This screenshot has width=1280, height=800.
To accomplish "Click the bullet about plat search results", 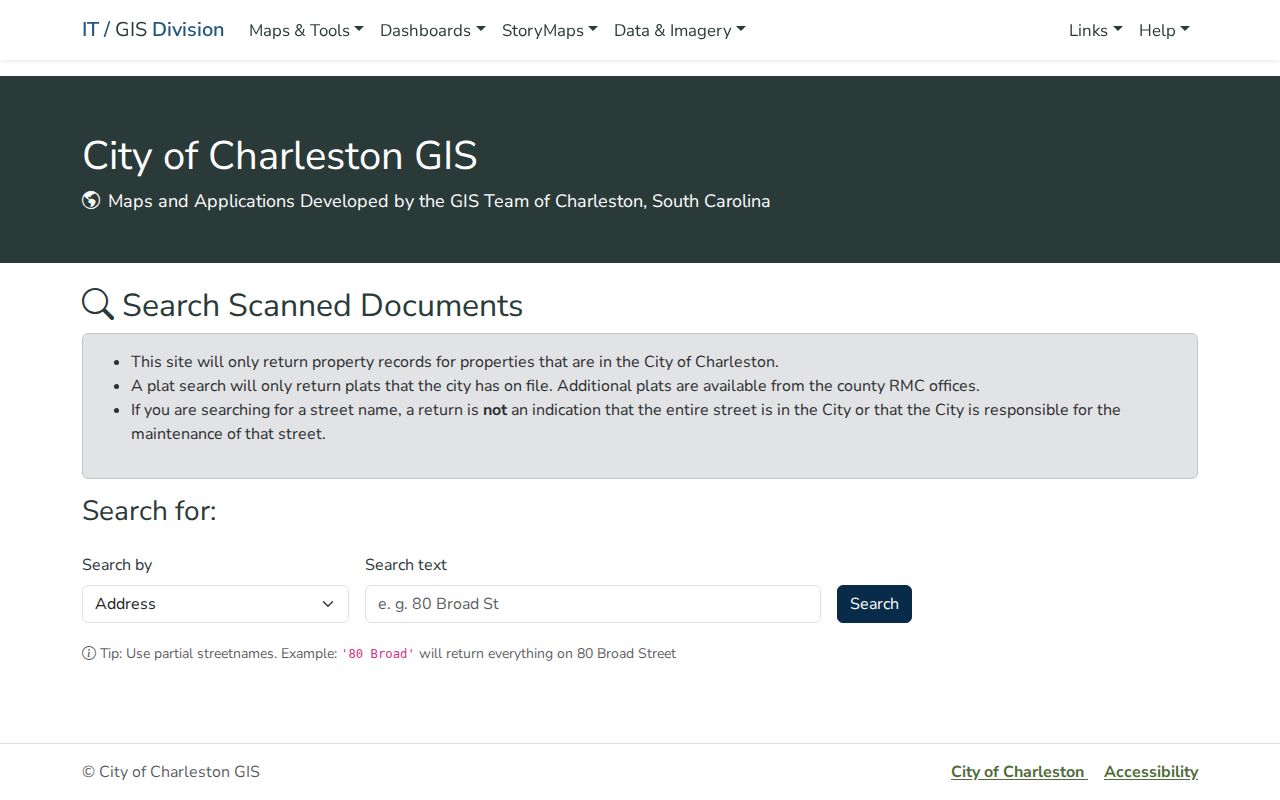I will click(555, 385).
